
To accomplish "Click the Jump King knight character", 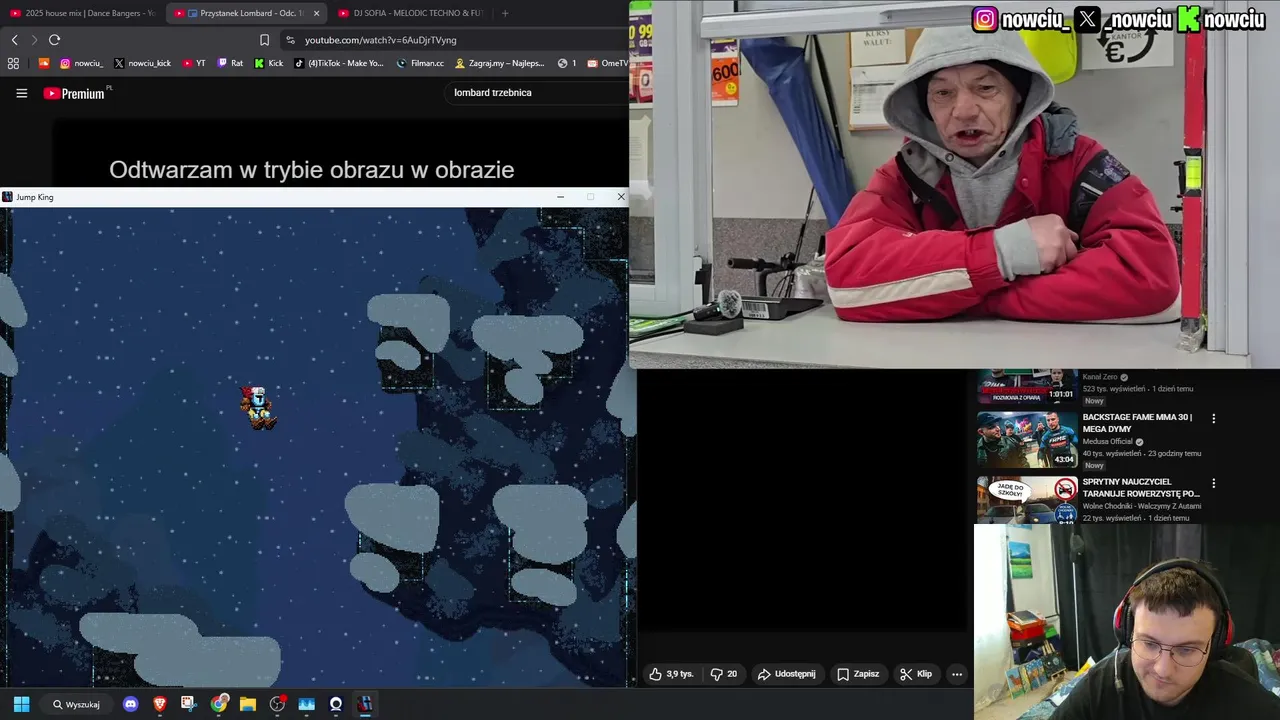I will [258, 408].
